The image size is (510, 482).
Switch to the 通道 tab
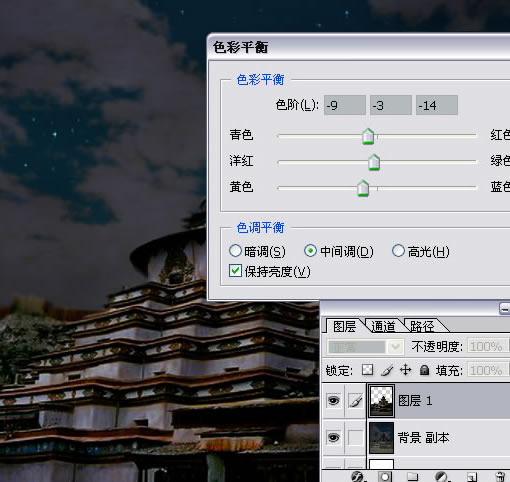point(383,326)
